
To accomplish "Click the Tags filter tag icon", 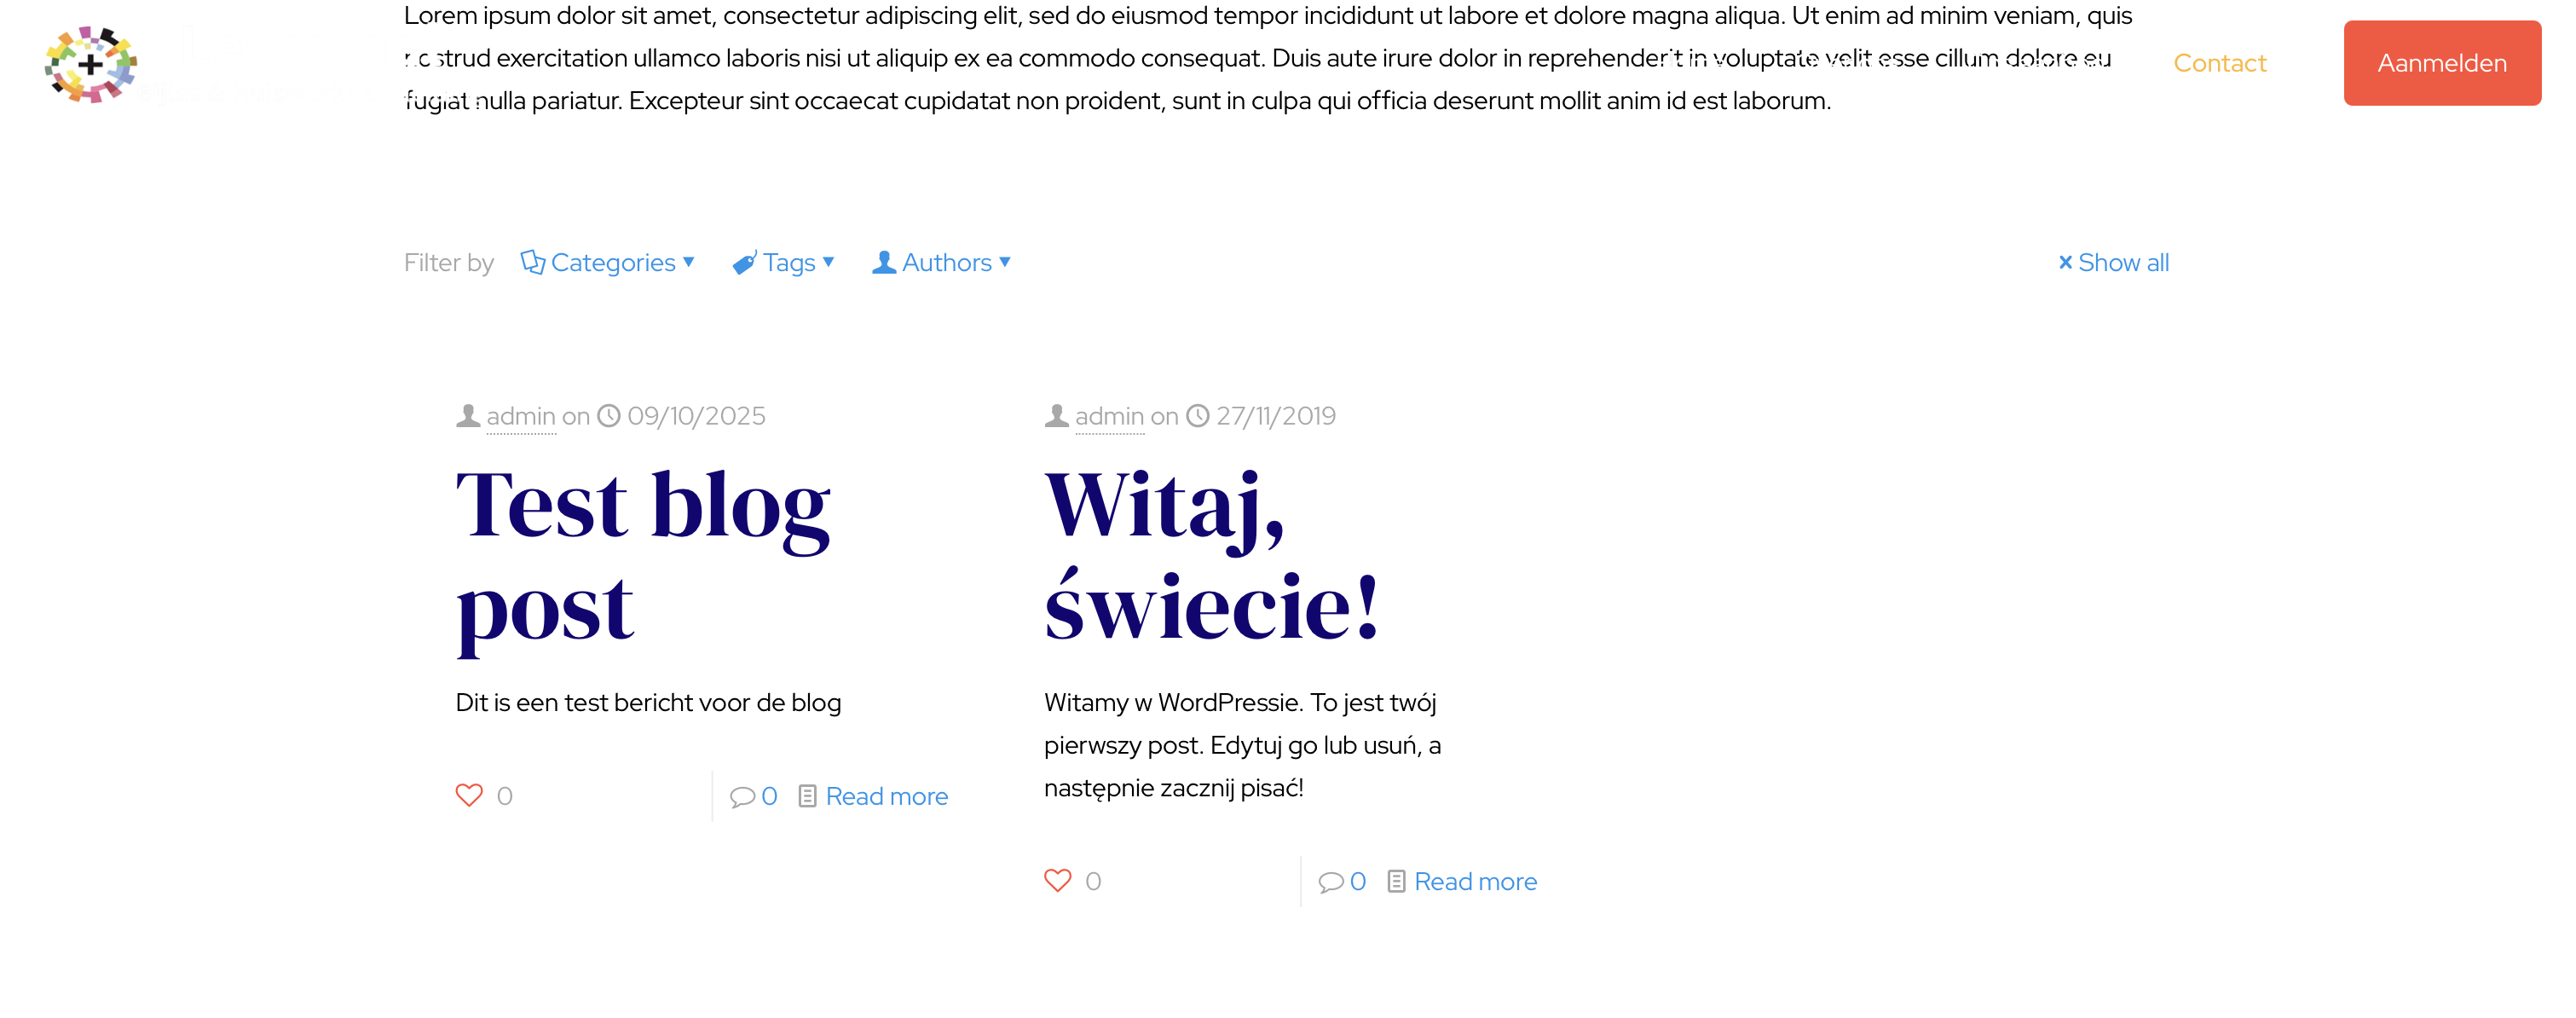I will coord(744,262).
